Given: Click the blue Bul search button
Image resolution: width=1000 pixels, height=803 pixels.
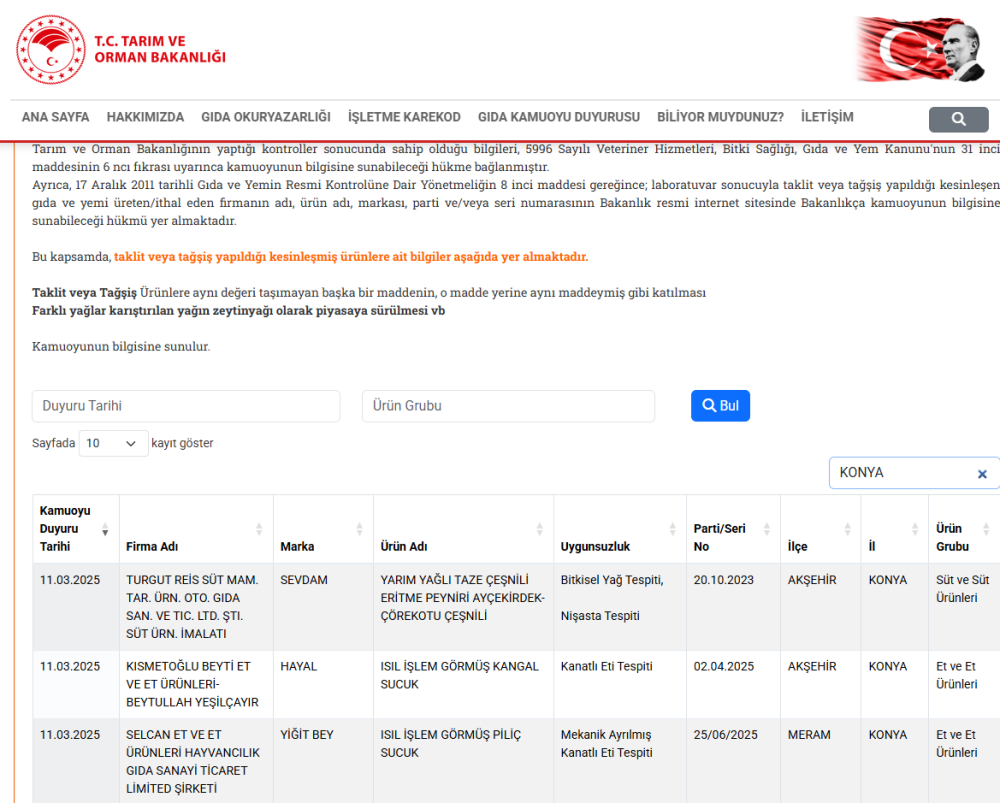Looking at the screenshot, I should 720,406.
